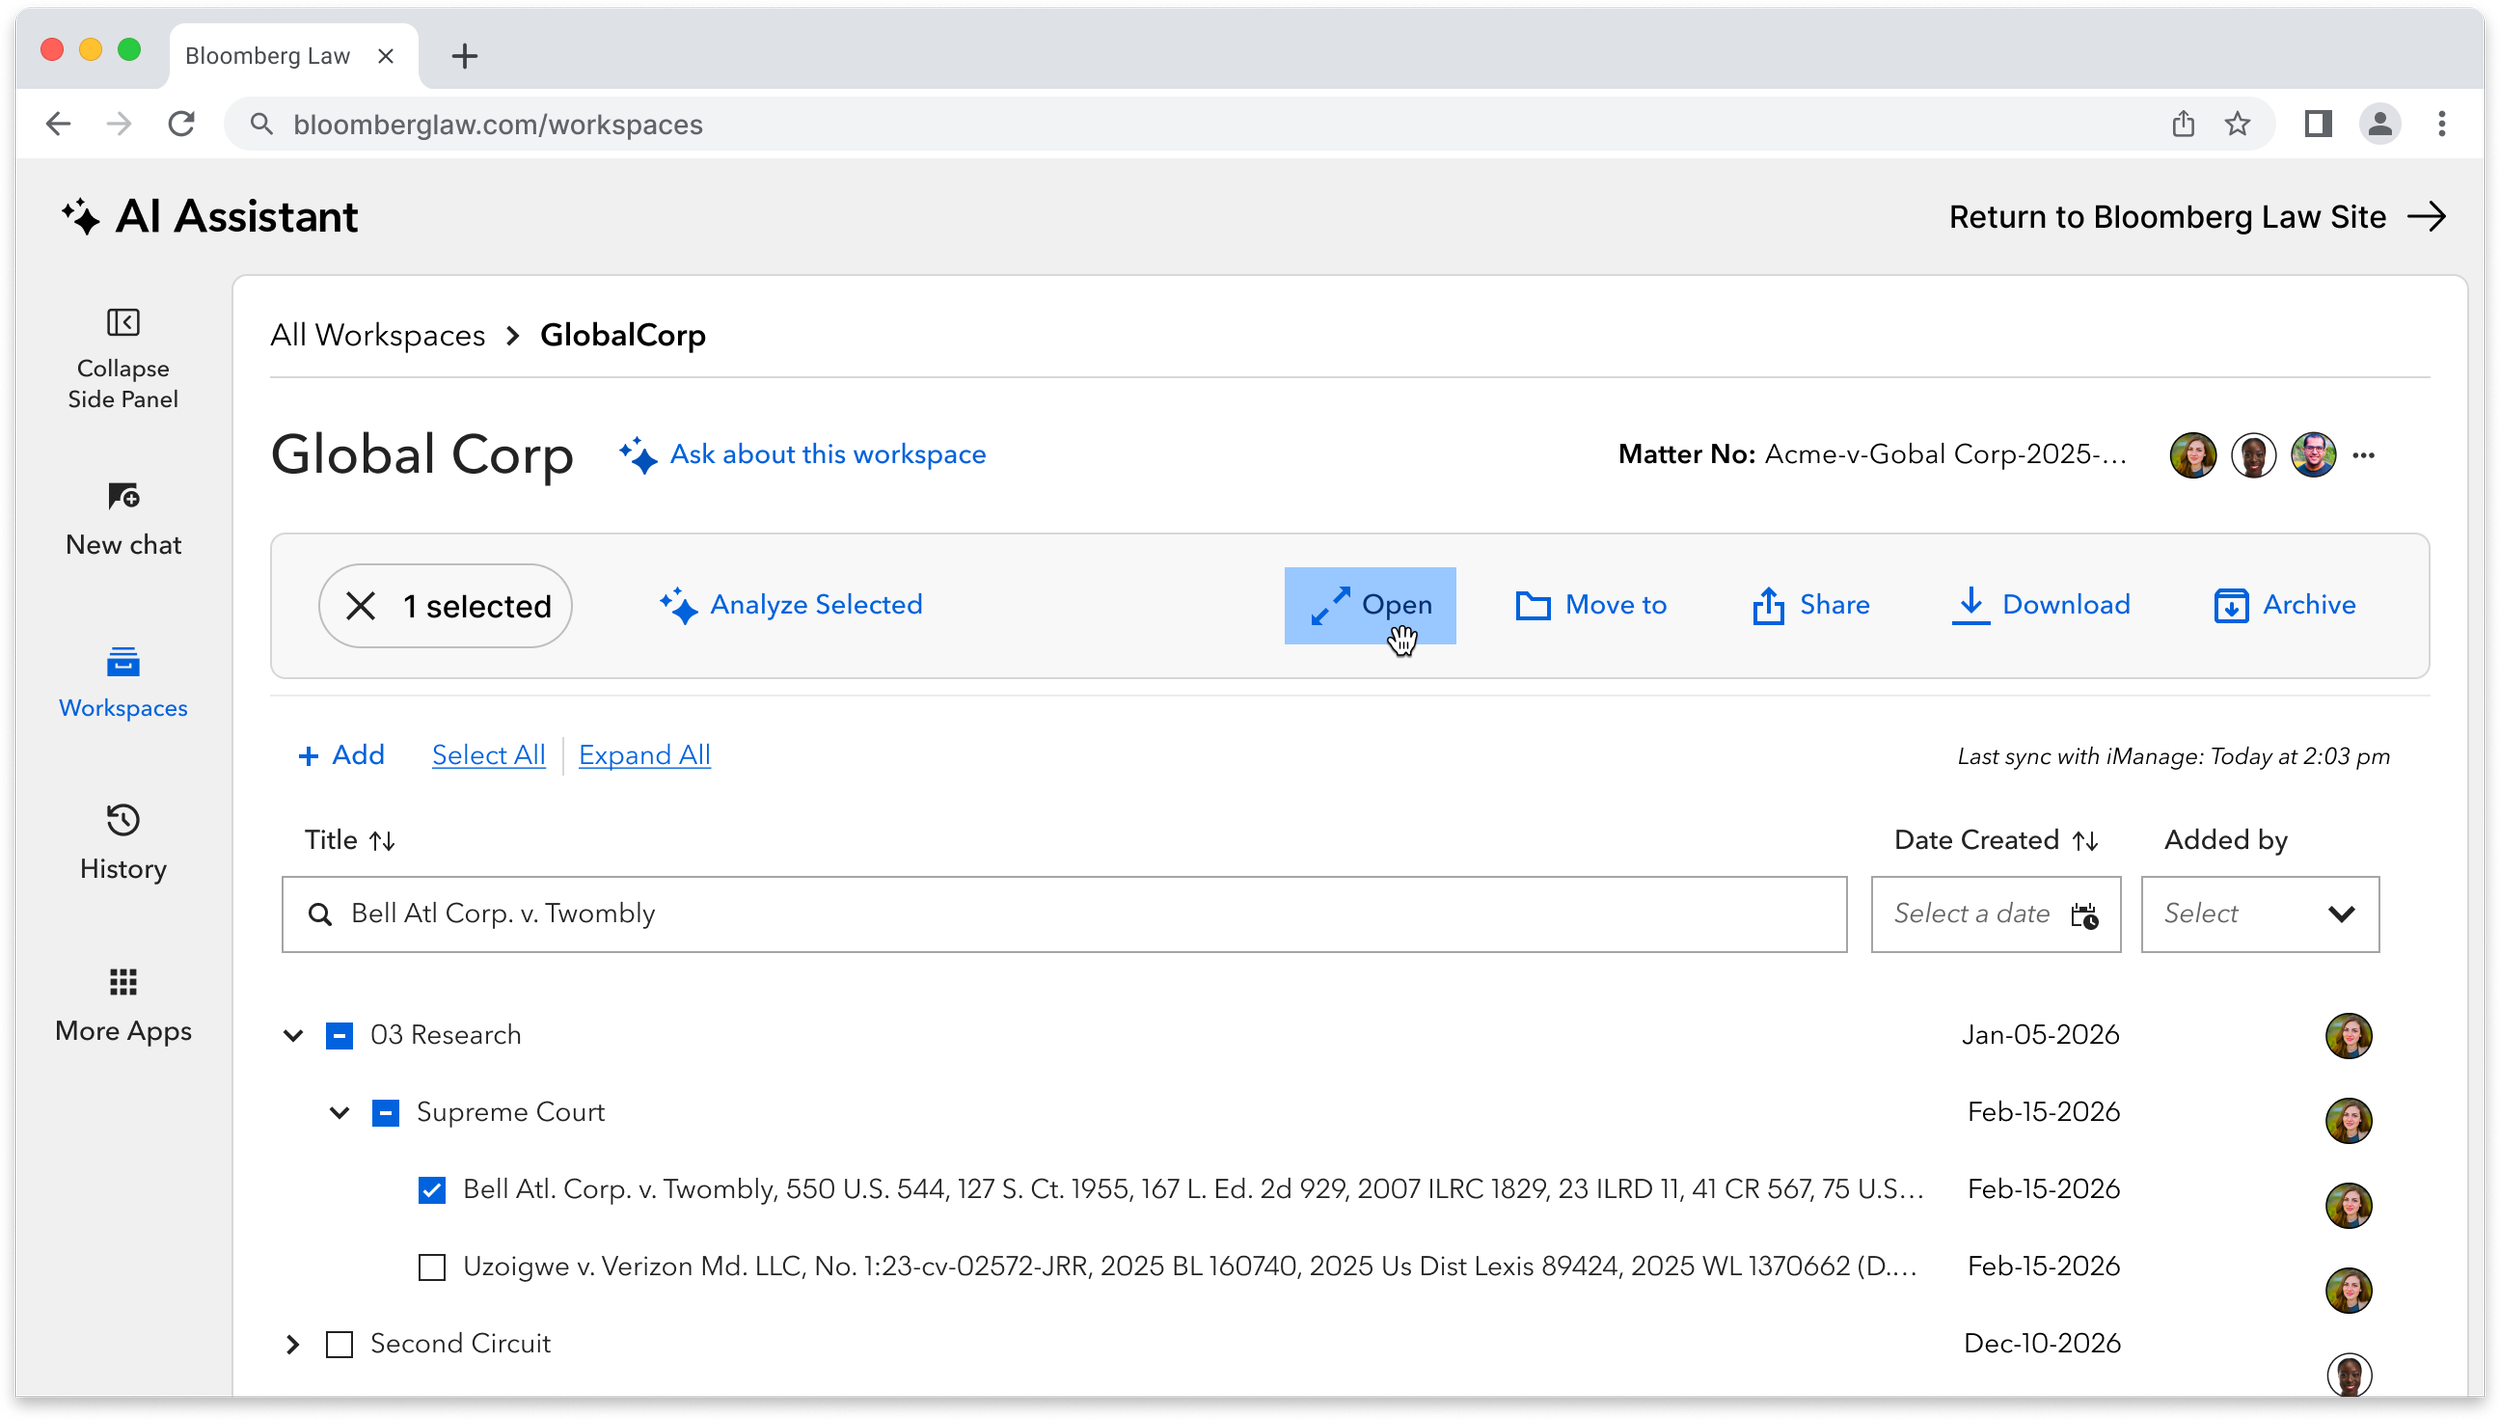Uncheck the Bell Atl. Corp. v. Twombly checkbox
The width and height of the screenshot is (2500, 1420).
click(x=432, y=1190)
